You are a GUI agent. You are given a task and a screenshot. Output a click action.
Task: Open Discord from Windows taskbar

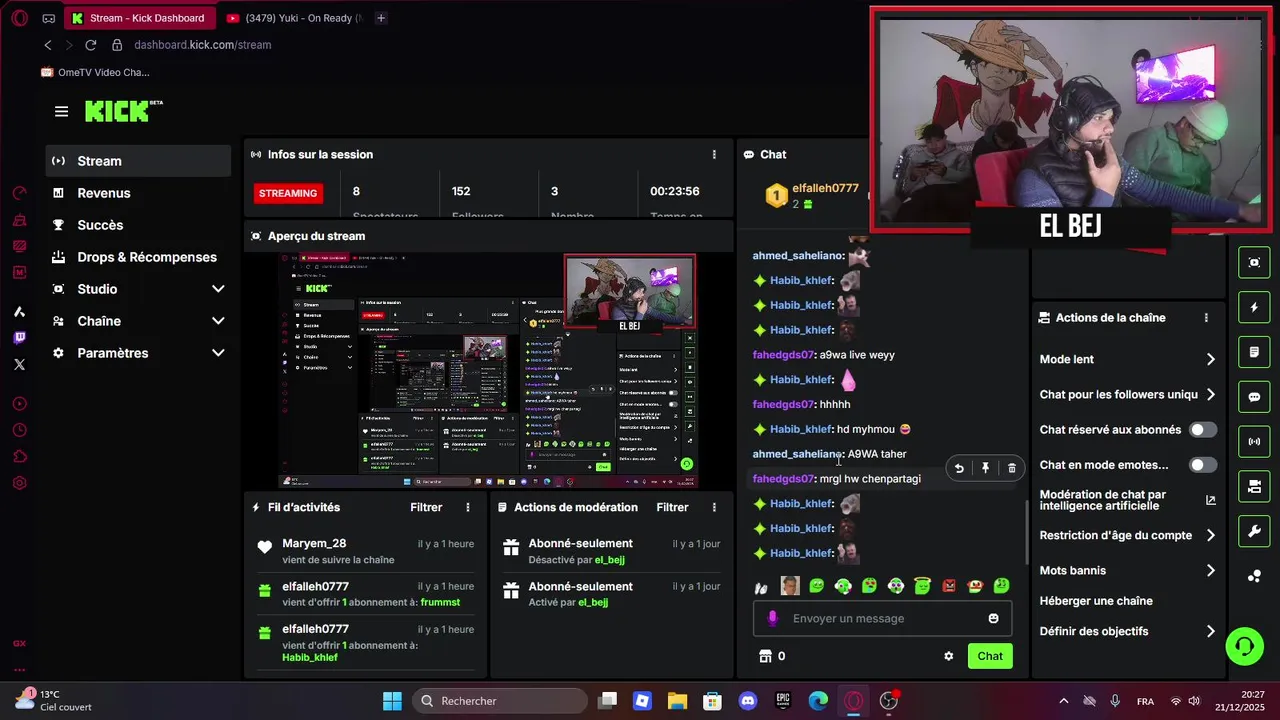point(747,701)
